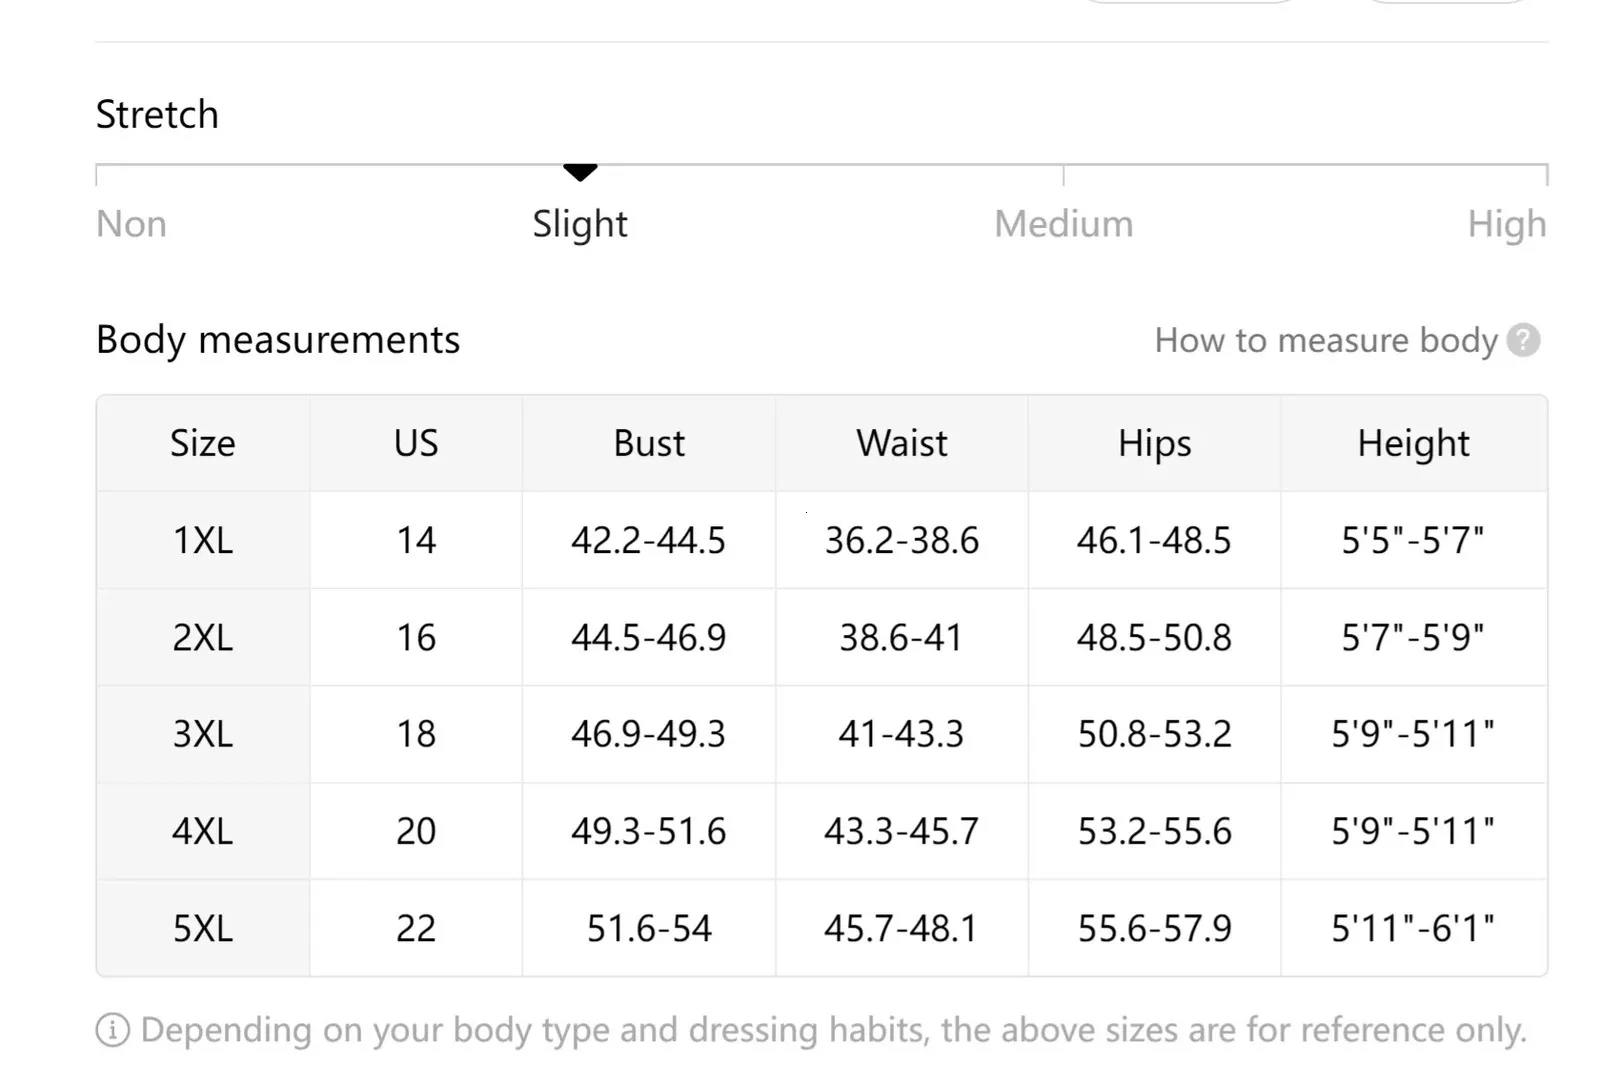Click the Bust column header
1600x1084 pixels.
click(649, 443)
